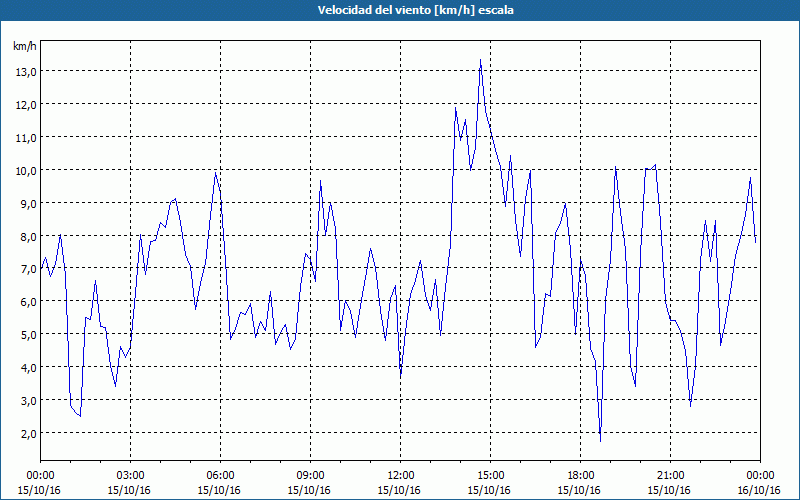Click the chart title 'Velocidad del viento [km/h] escala'
Viewport: 800px width, 500px height.
(415, 10)
